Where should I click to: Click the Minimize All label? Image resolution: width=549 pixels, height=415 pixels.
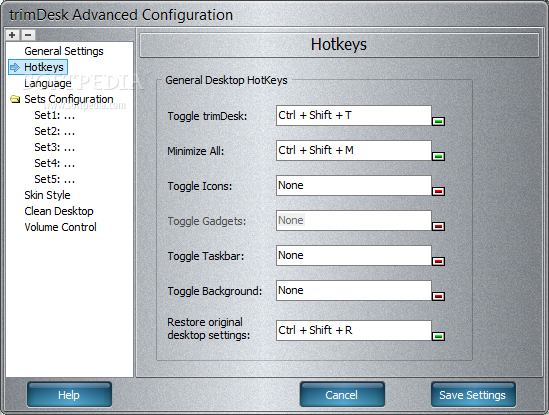tap(195, 151)
